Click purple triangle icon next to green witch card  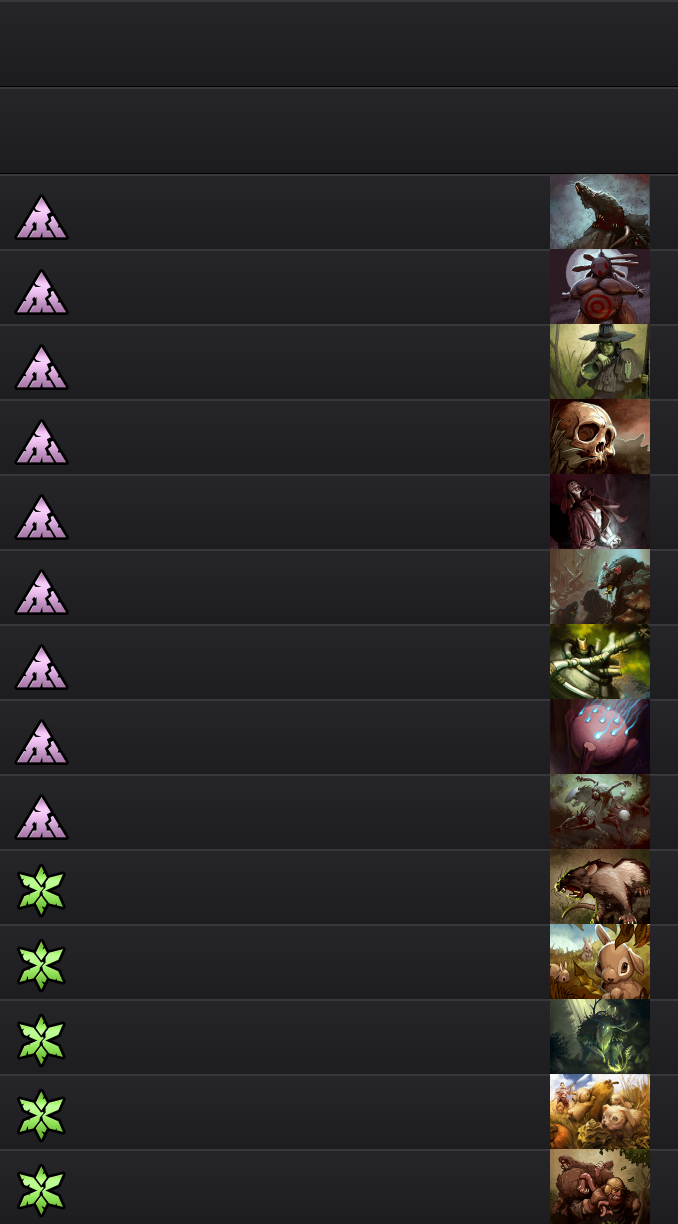pos(41,367)
